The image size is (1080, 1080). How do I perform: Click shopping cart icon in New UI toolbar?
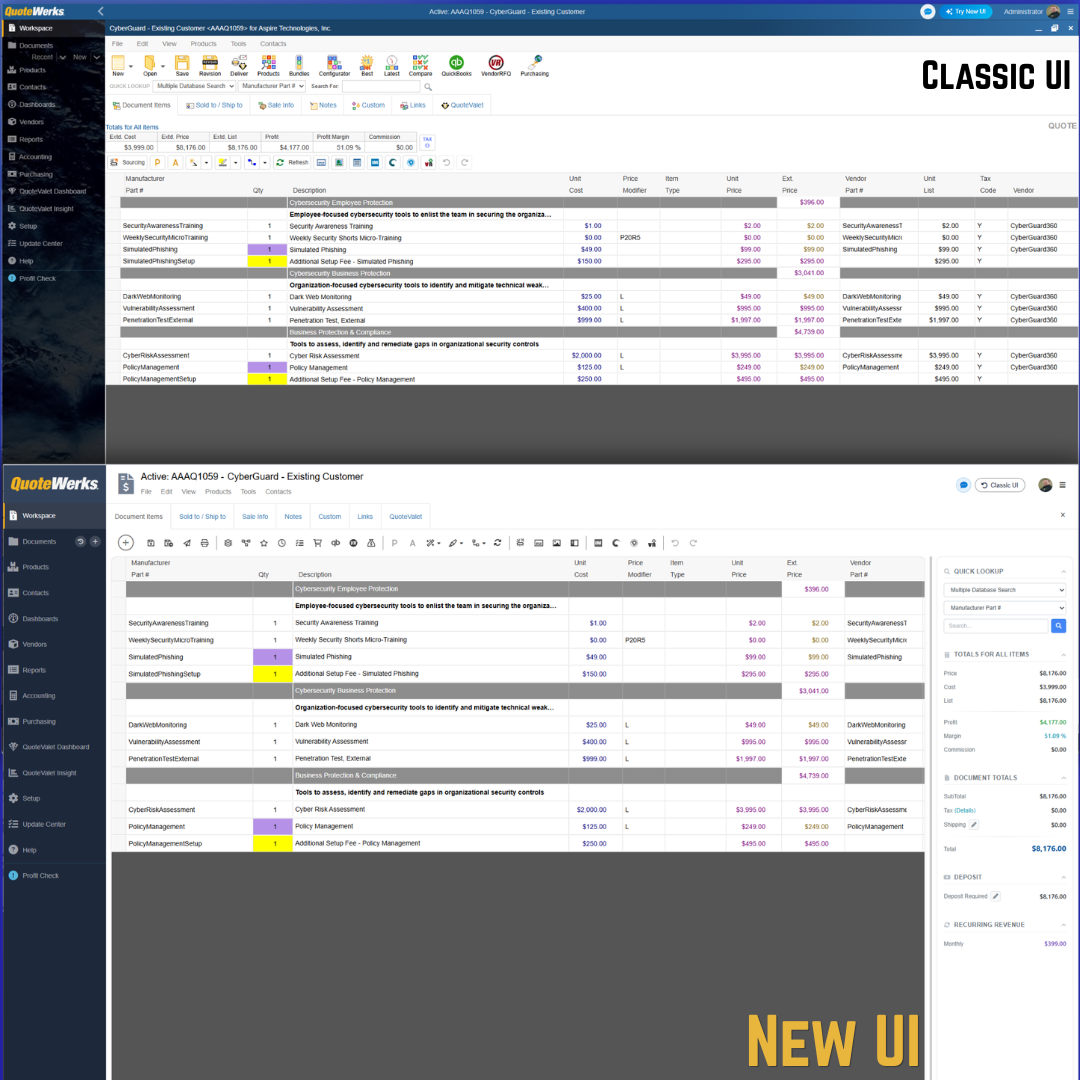(318, 543)
